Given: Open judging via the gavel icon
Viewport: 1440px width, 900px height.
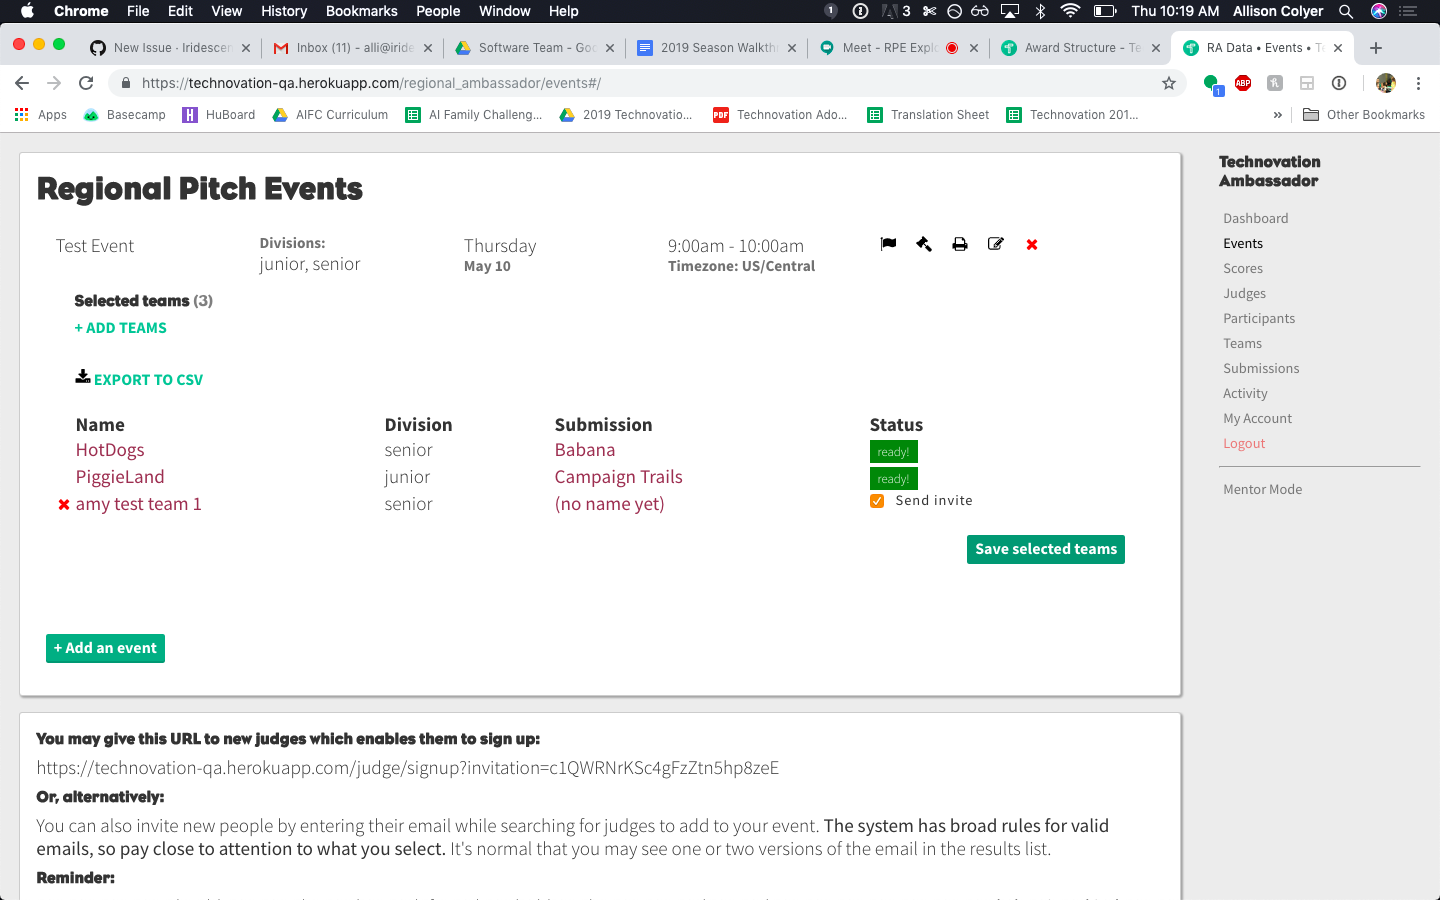Looking at the screenshot, I should click(924, 243).
